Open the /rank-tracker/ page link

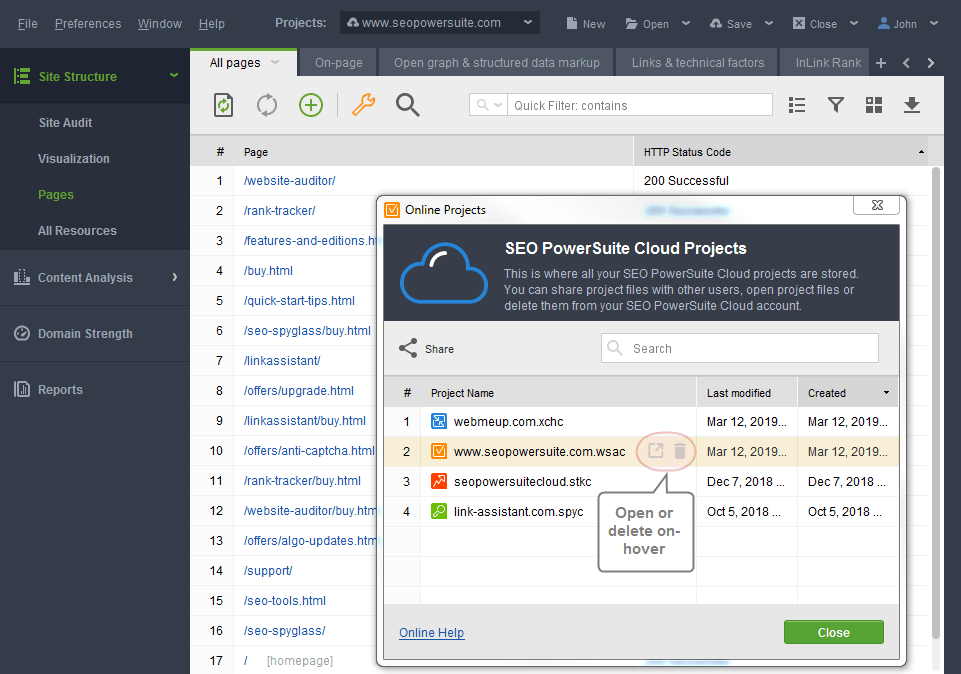[279, 211]
